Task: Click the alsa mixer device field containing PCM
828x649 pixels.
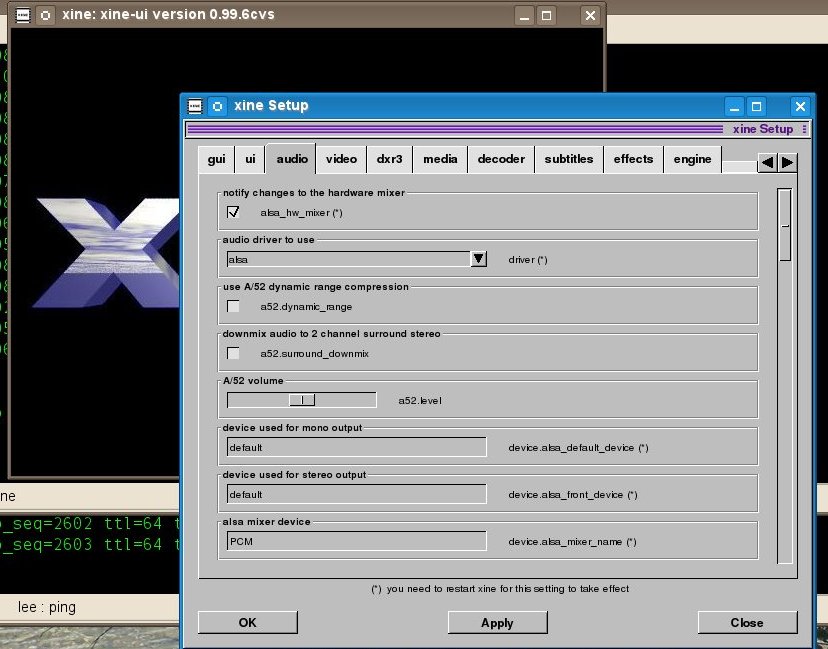Action: pyautogui.click(x=356, y=541)
